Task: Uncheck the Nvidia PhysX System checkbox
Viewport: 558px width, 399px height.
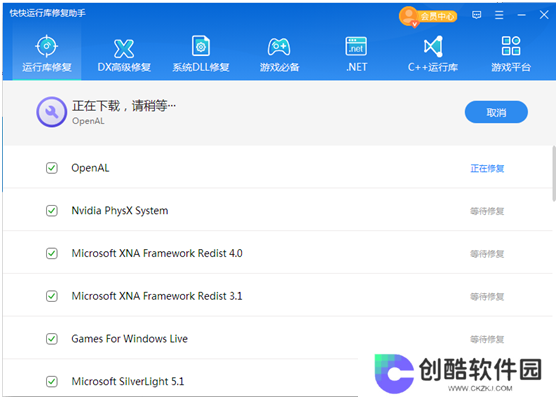Action: click(x=52, y=210)
